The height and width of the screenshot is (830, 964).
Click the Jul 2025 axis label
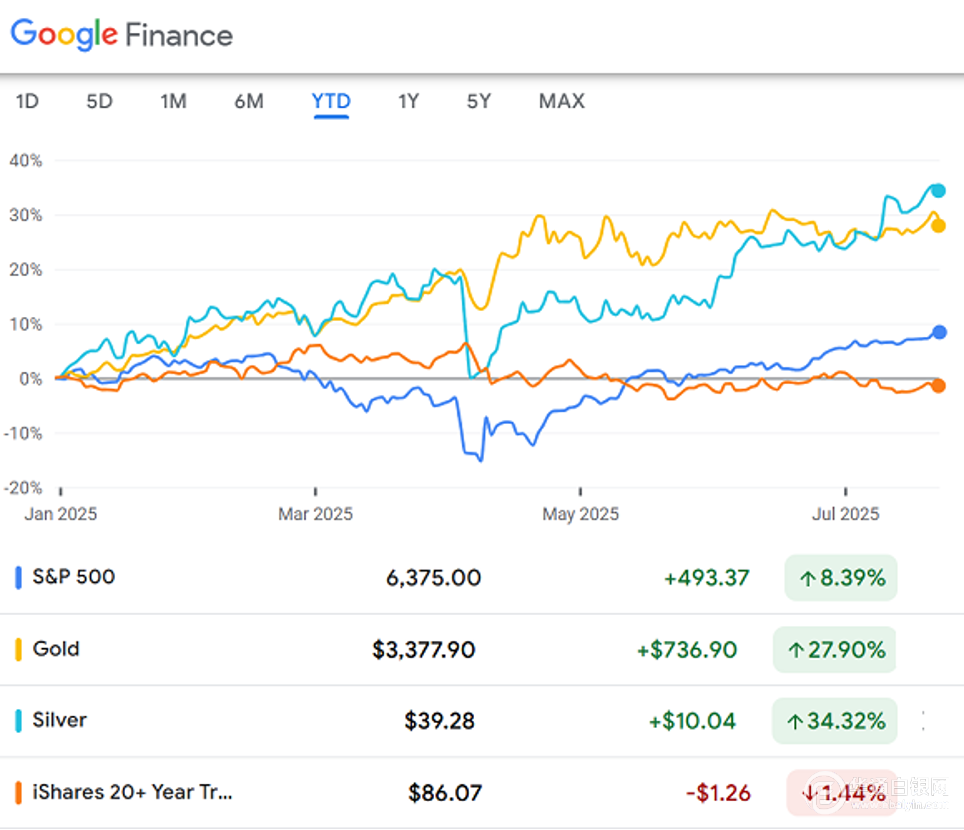845,514
